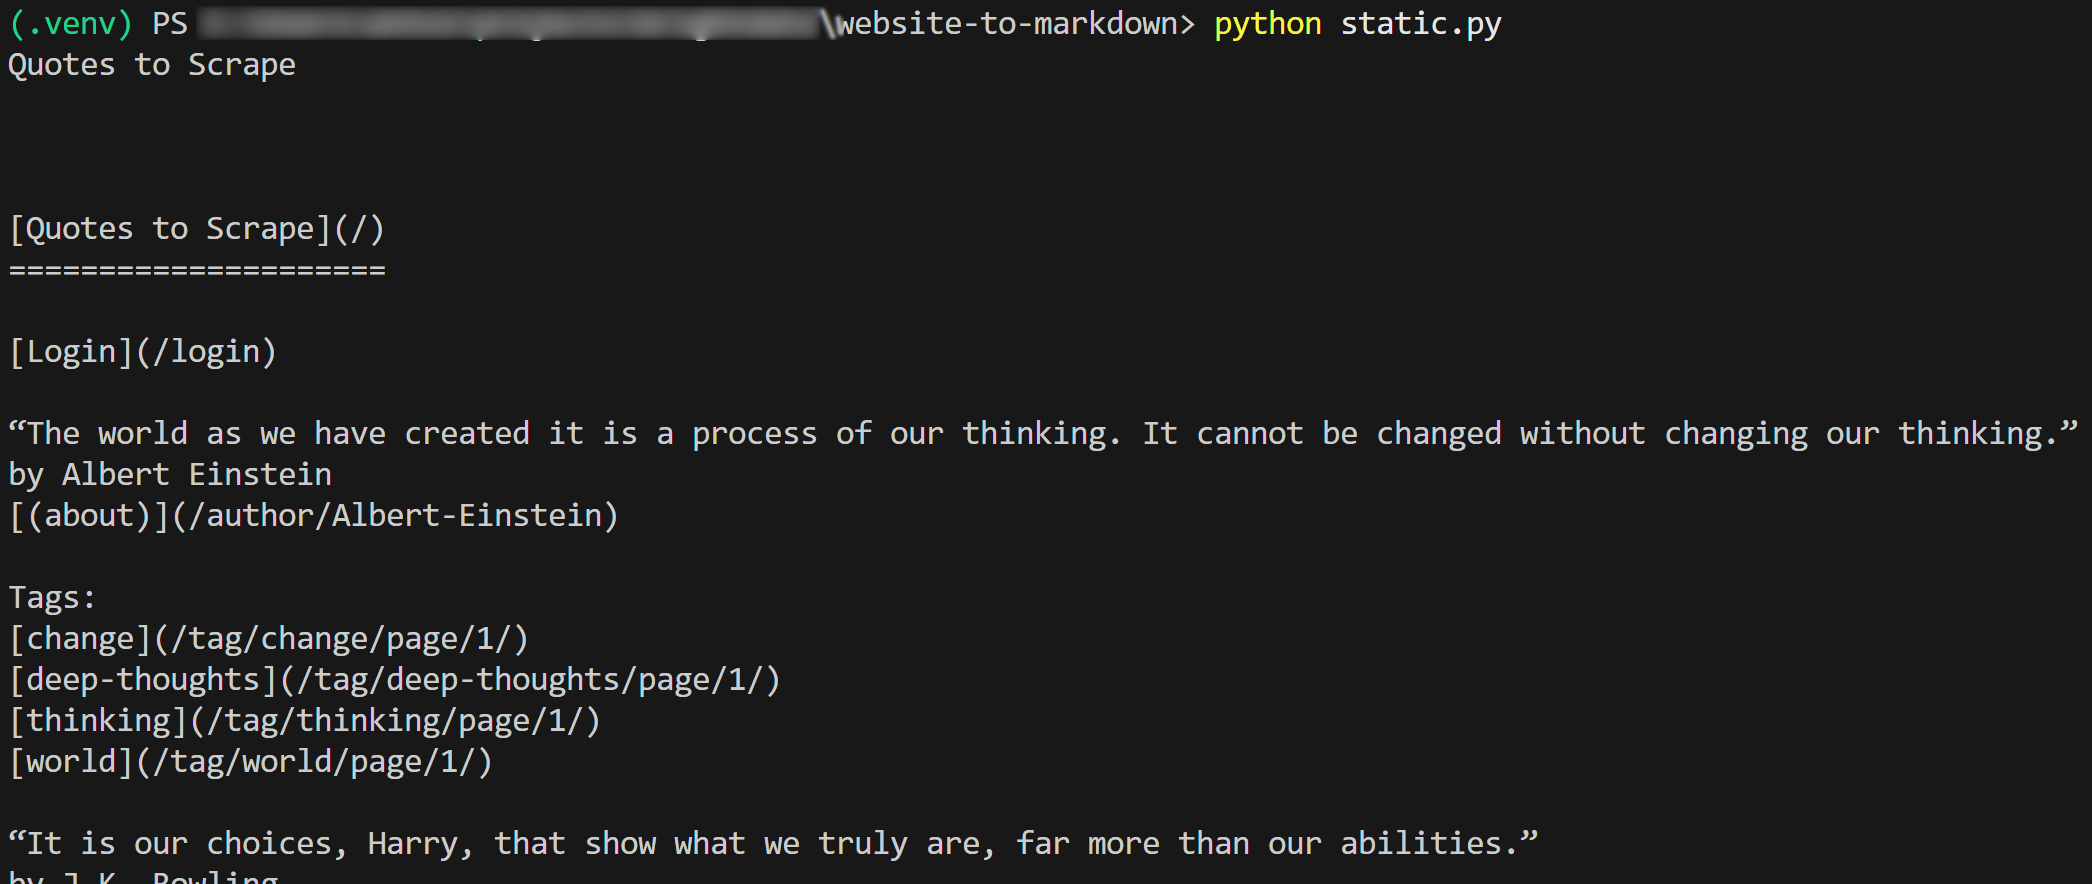2092x884 pixels.
Task: Click the [deep-thoughts] tag link
Action: click(394, 680)
